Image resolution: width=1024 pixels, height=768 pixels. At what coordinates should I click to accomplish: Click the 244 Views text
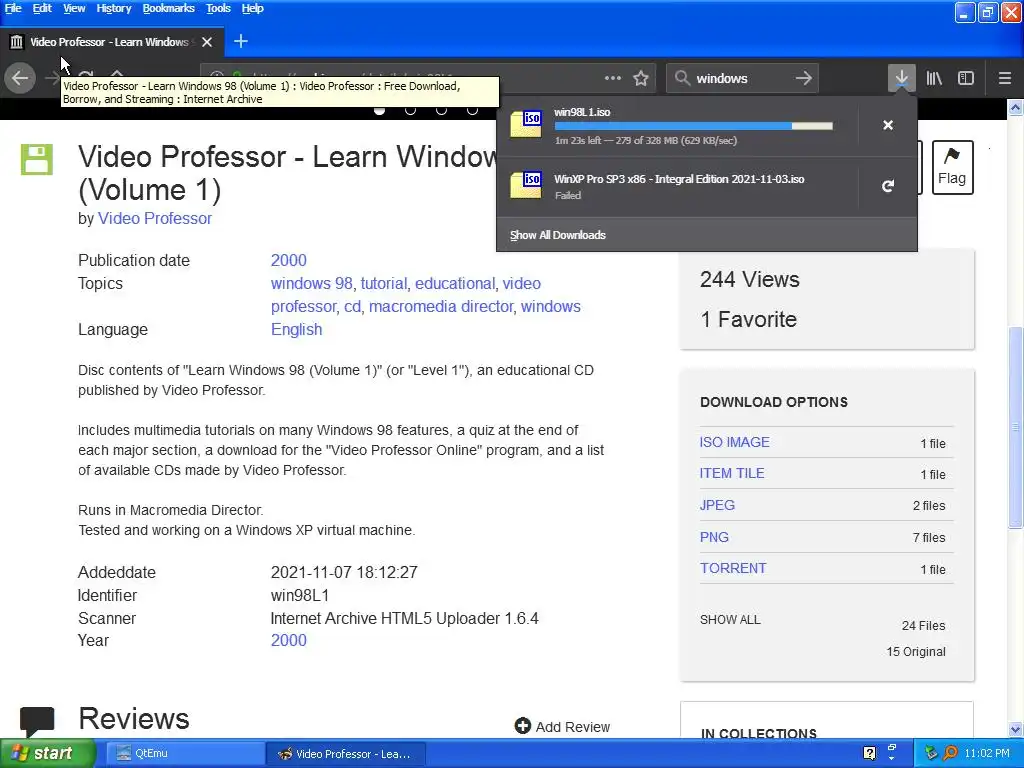click(750, 280)
